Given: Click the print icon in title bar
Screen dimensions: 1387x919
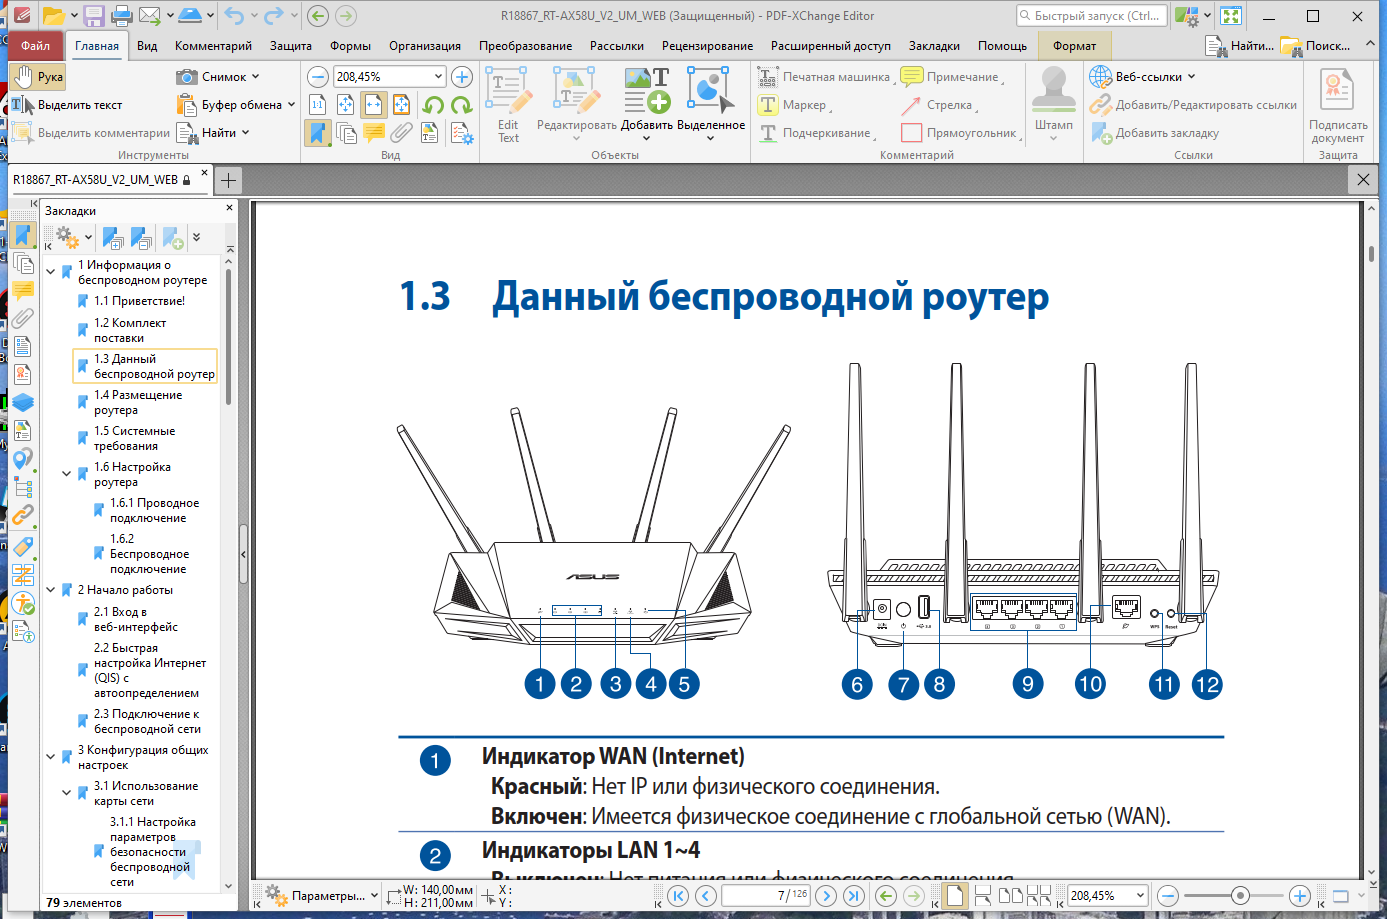Looking at the screenshot, I should (x=122, y=15).
